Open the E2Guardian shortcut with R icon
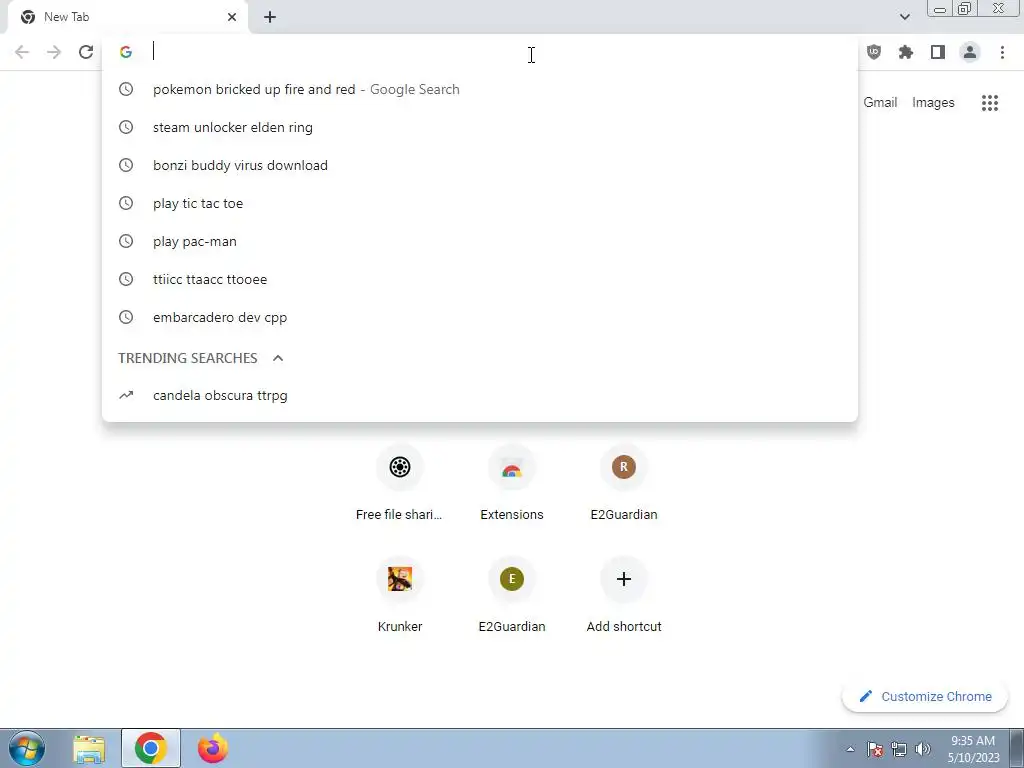Viewport: 1024px width, 768px height. pos(624,483)
